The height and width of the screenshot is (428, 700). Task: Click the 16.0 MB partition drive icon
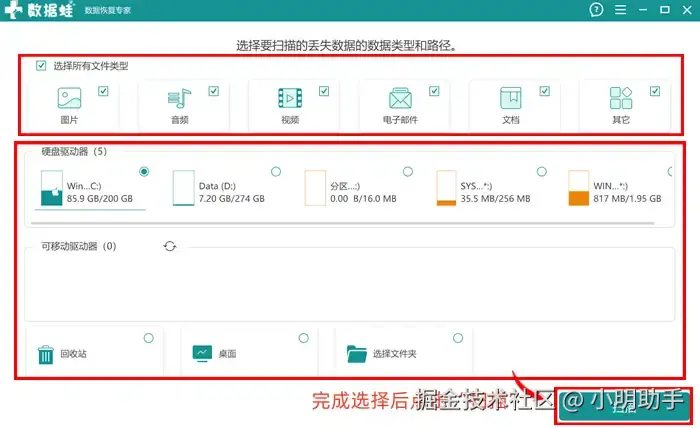tap(315, 188)
